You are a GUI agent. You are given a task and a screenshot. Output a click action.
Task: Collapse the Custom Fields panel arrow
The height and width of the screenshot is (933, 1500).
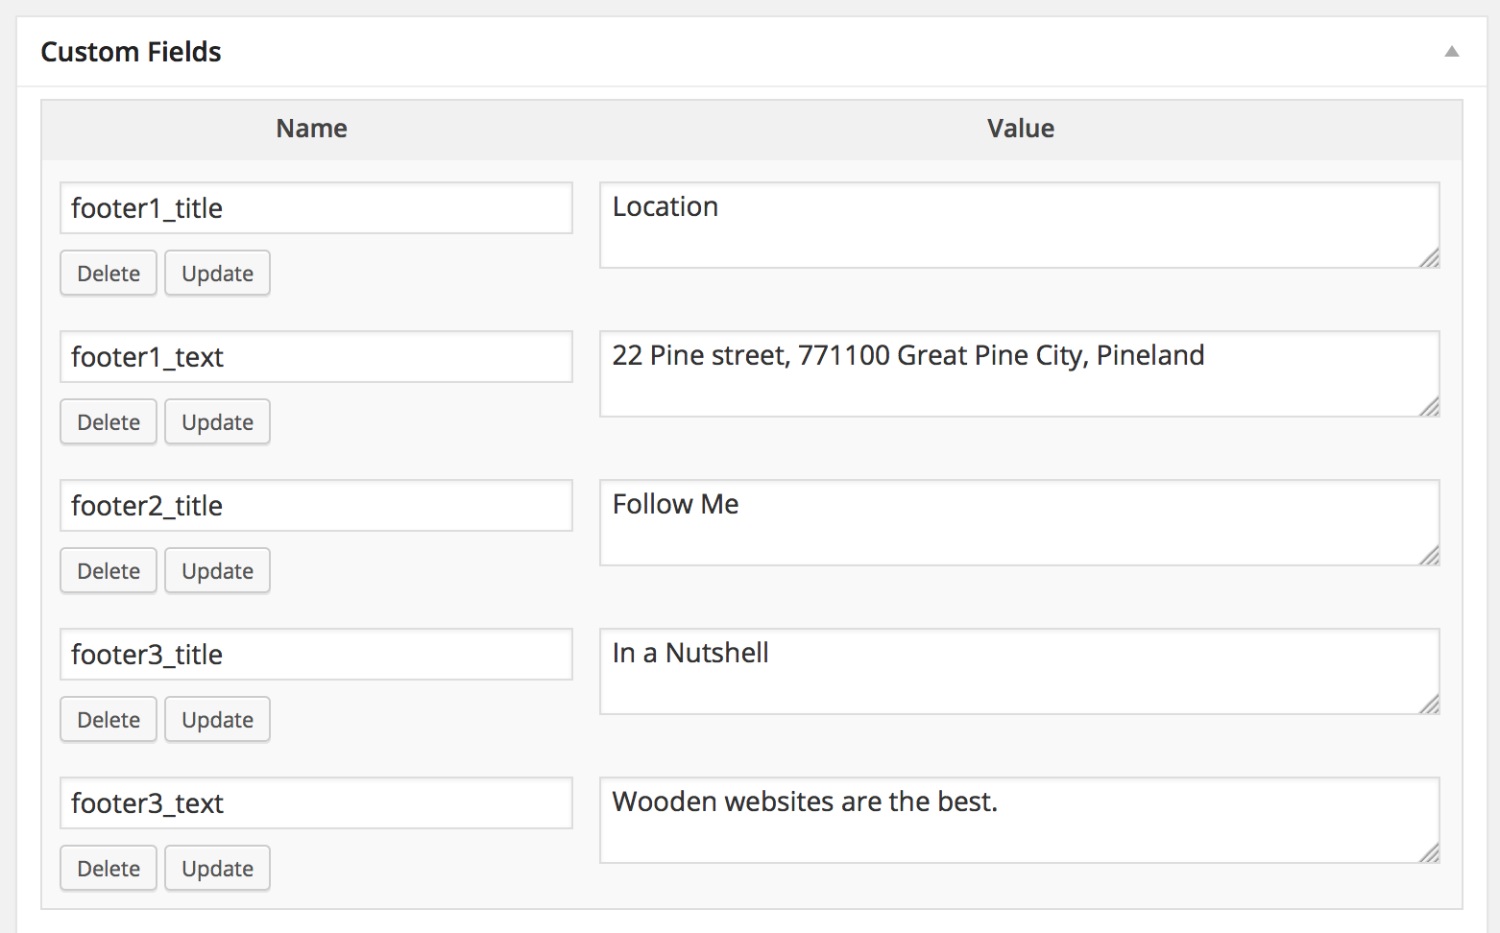(x=1451, y=52)
